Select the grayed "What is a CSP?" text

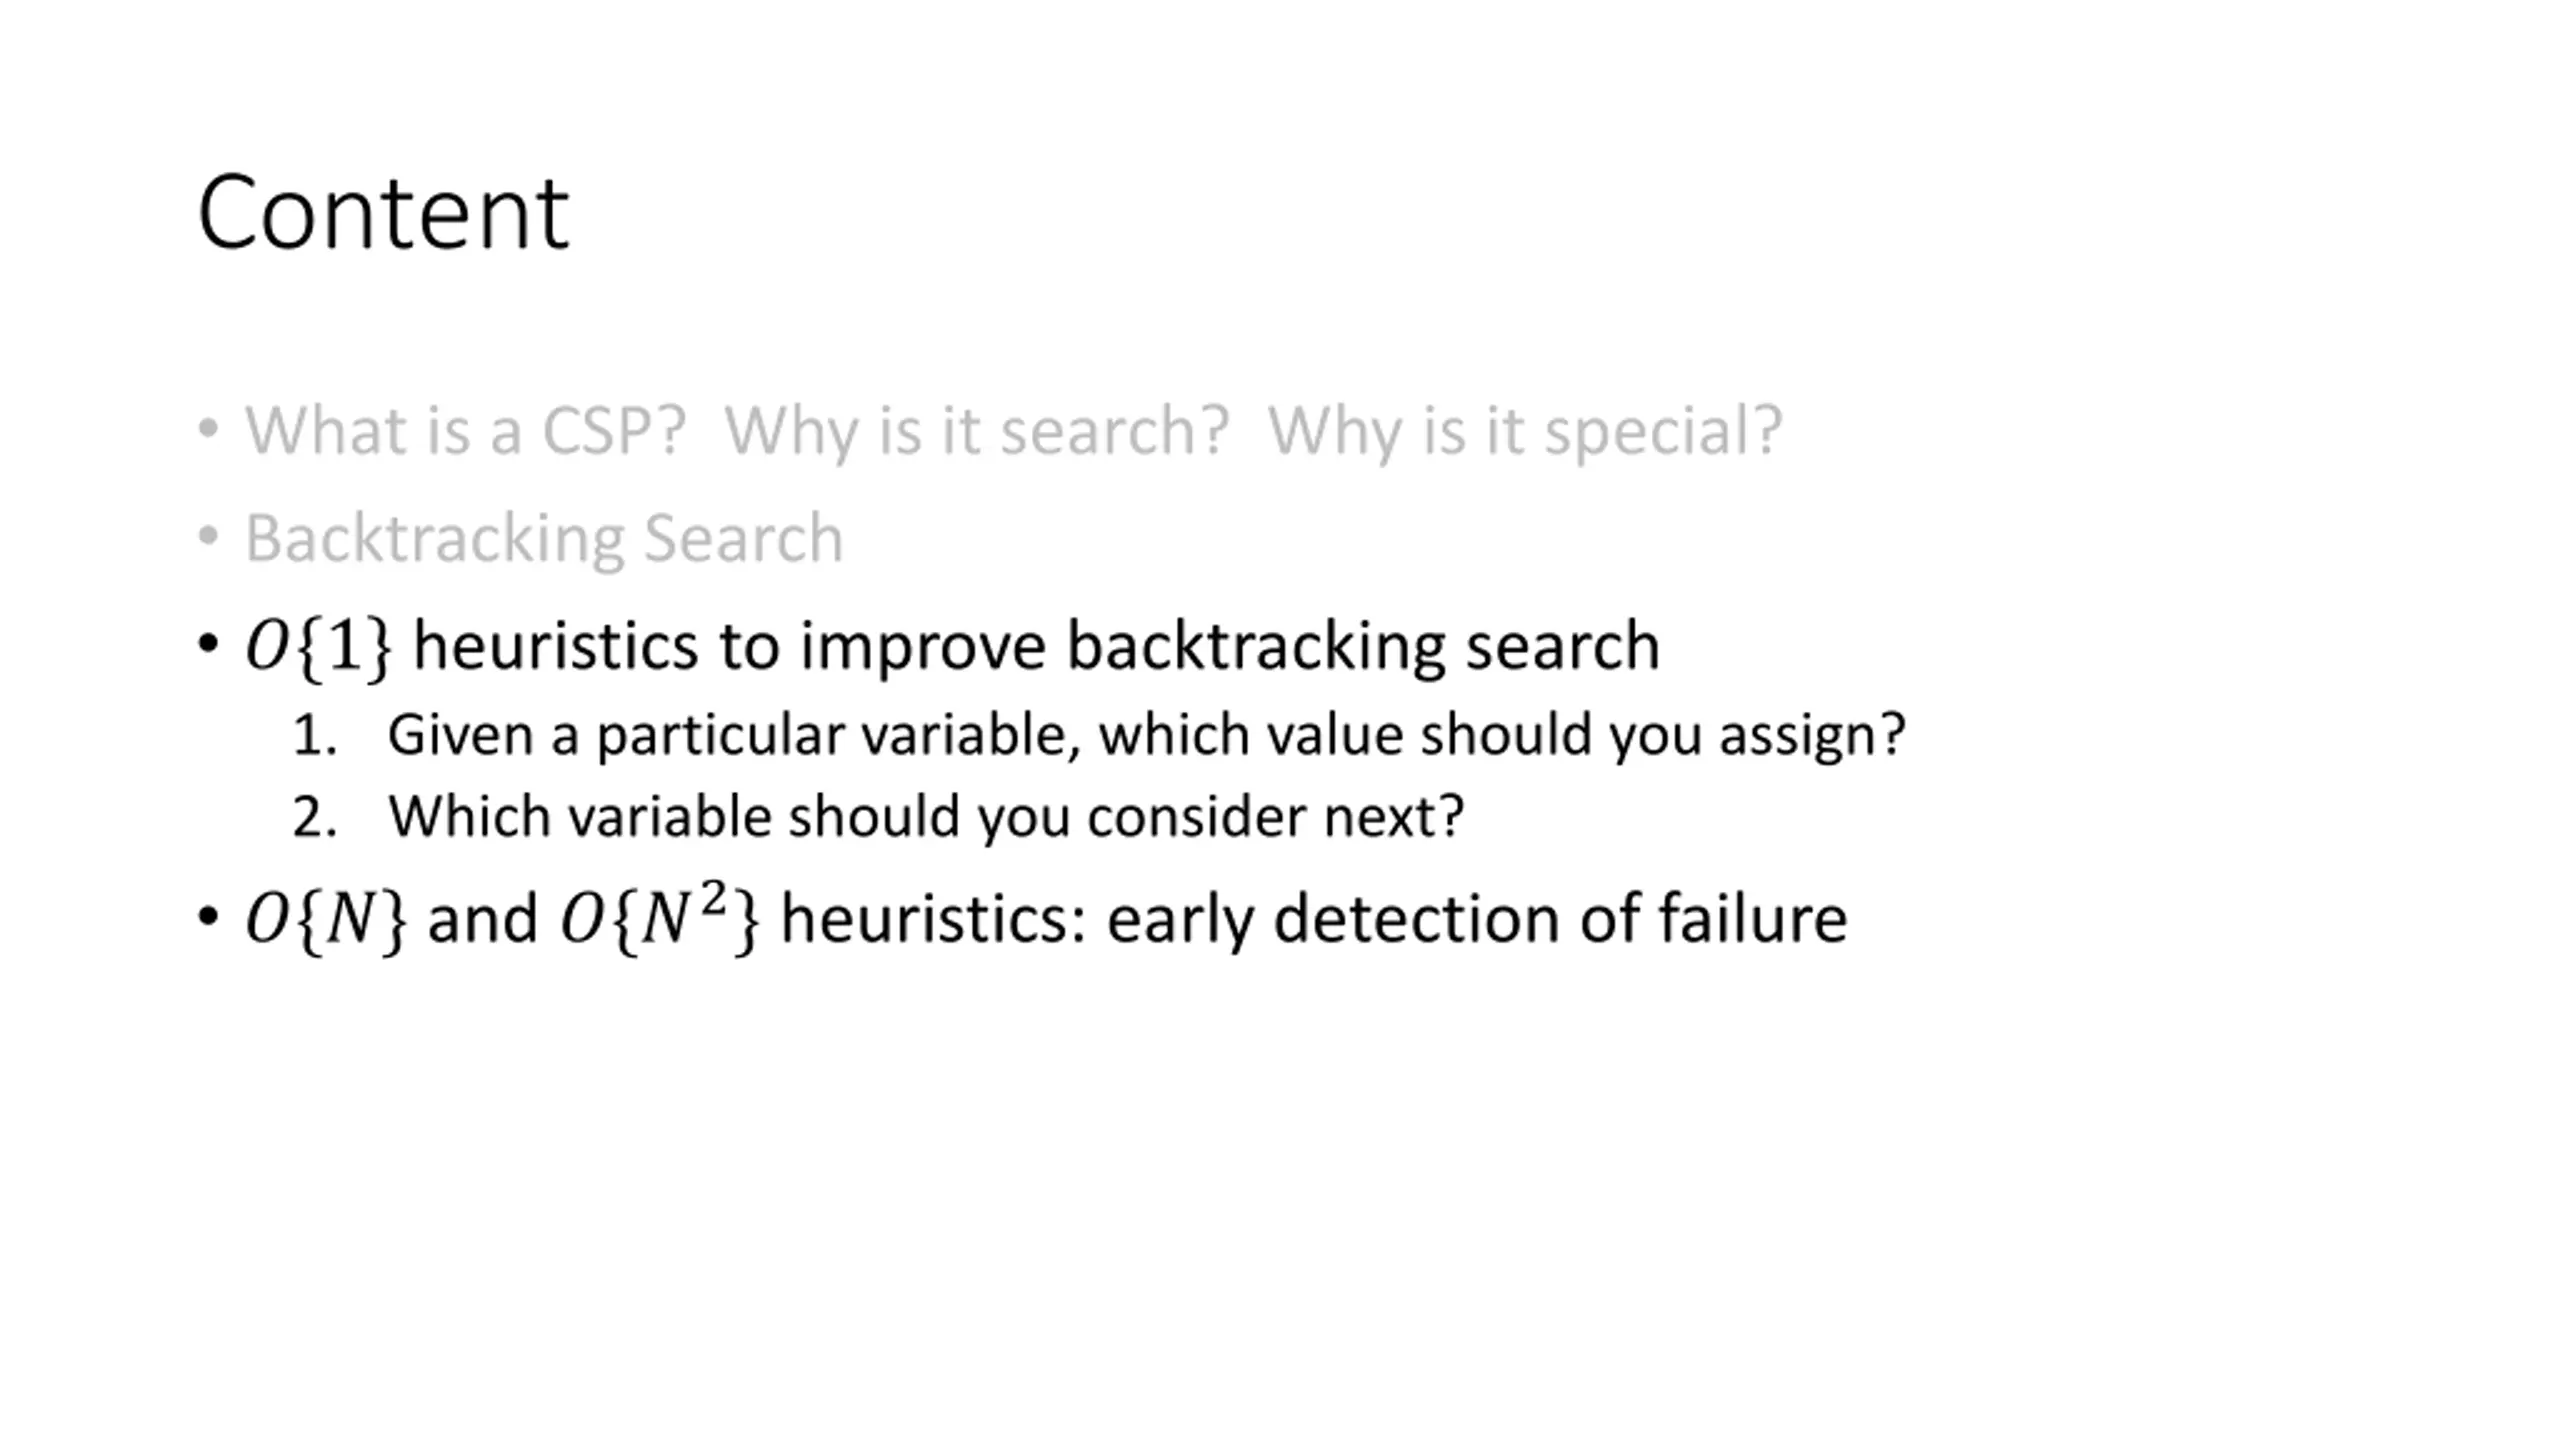466,431
